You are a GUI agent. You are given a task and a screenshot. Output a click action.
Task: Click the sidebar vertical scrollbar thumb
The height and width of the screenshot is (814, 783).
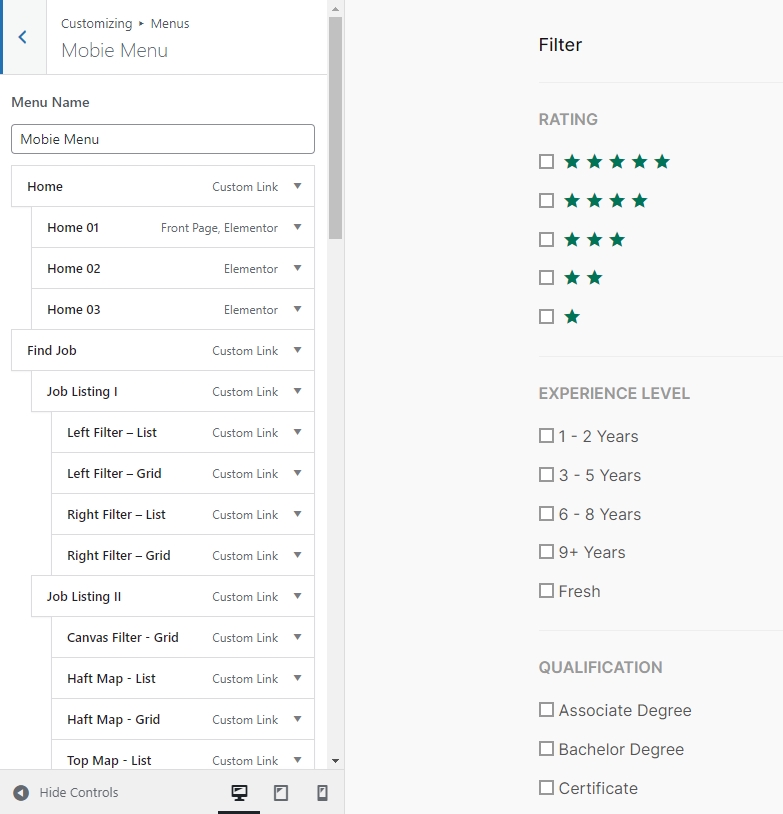pyautogui.click(x=335, y=130)
